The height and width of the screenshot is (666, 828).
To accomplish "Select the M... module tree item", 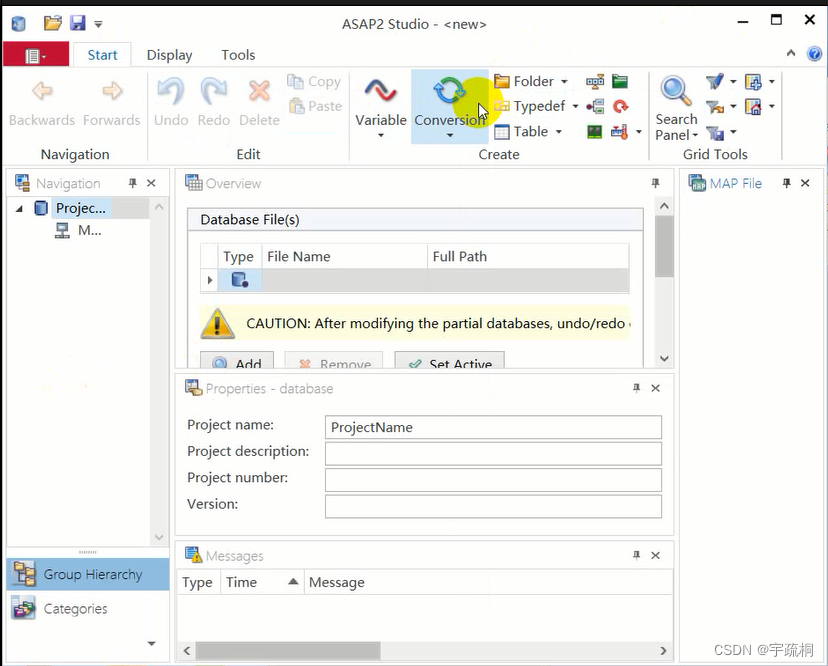I will [x=89, y=230].
